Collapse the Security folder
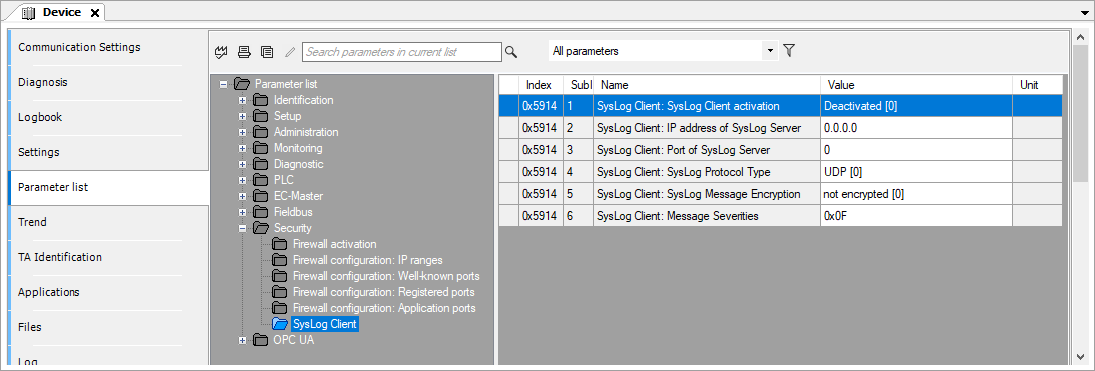This screenshot has width=1095, height=371. (242, 228)
